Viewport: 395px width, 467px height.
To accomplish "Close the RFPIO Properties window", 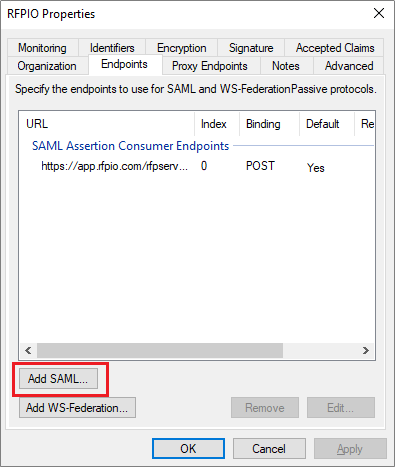I will (x=379, y=13).
